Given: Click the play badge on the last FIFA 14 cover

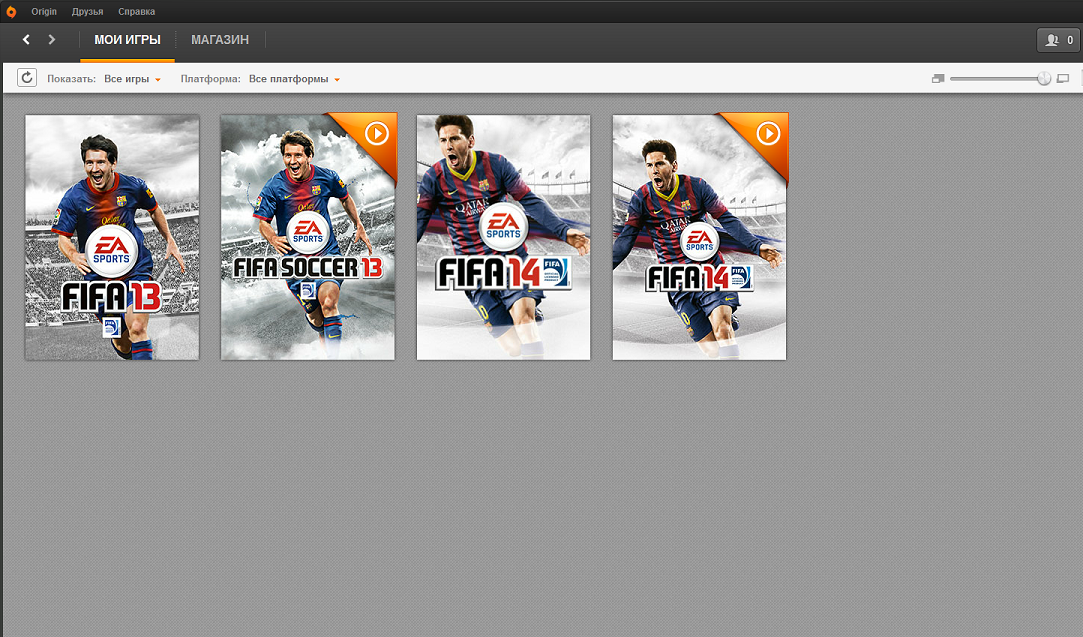Looking at the screenshot, I should [768, 133].
